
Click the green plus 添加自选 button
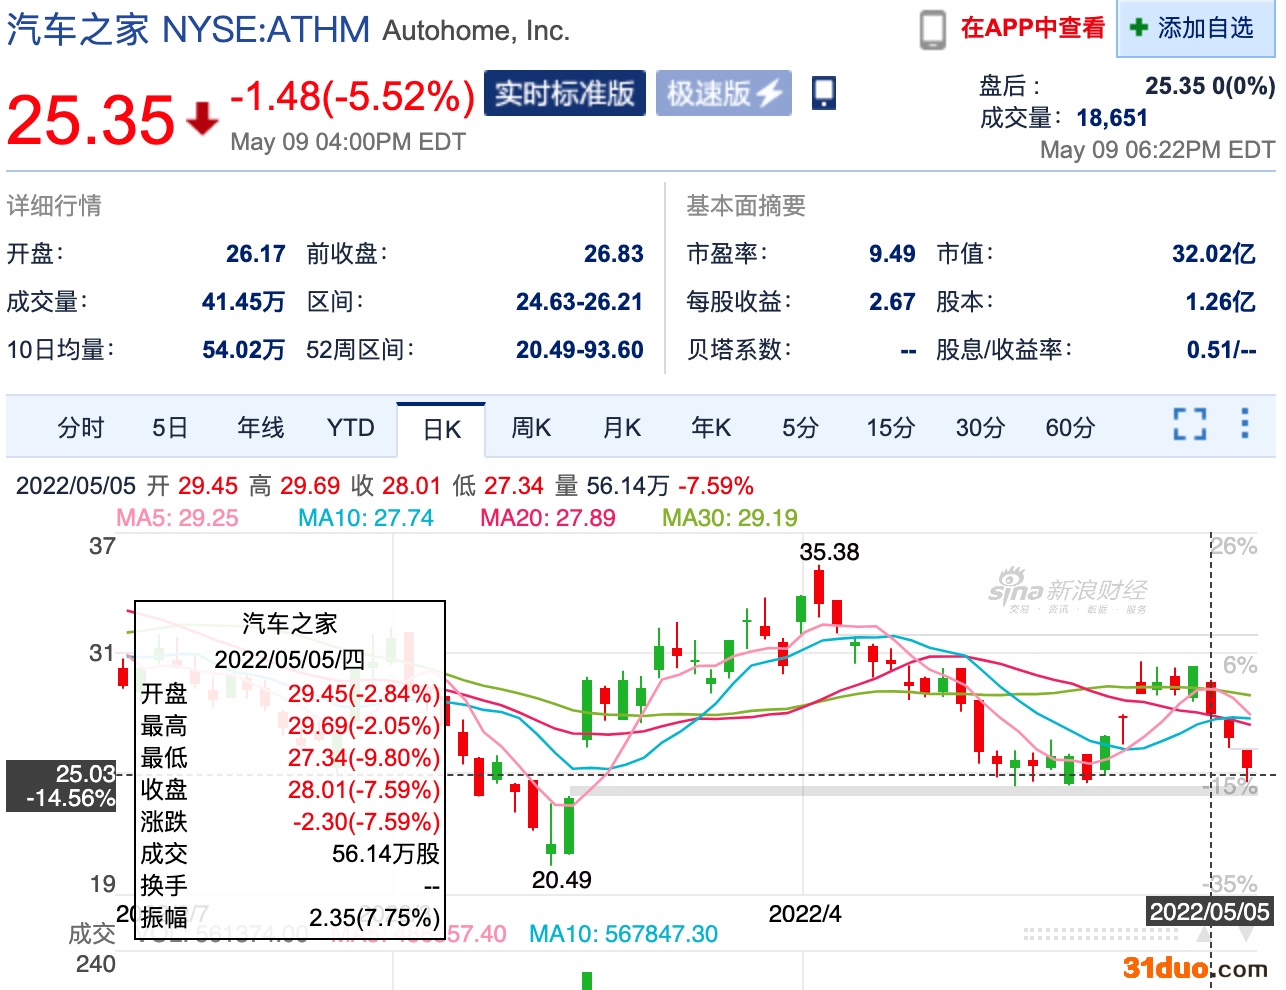(x=1194, y=28)
